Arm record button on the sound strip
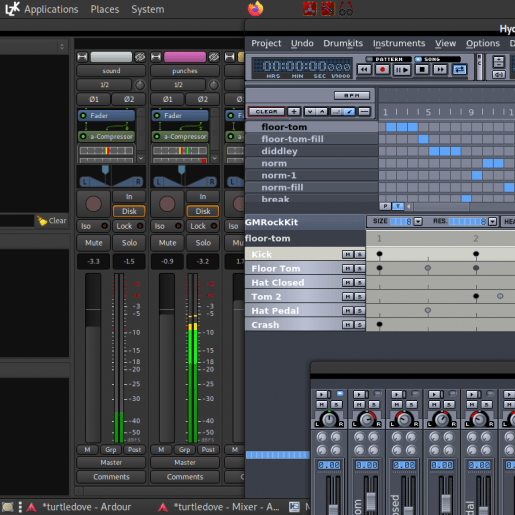Viewport: 515px width, 515px height. (x=94, y=204)
